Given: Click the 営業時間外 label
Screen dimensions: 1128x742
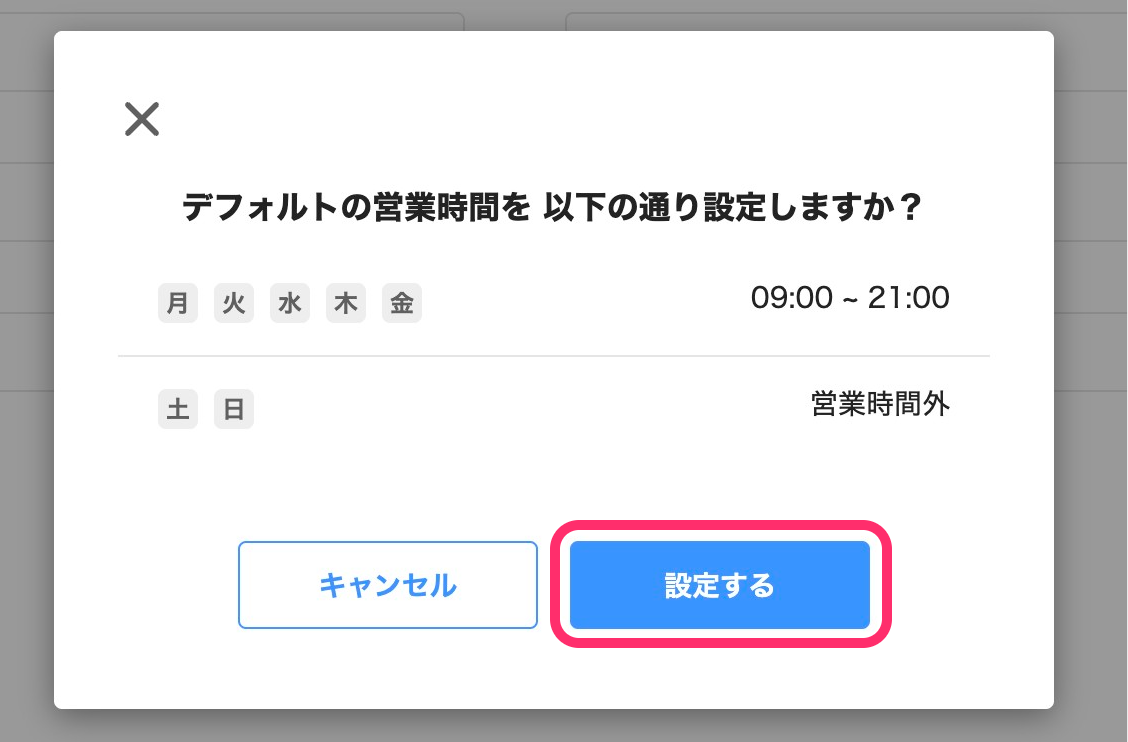Looking at the screenshot, I should coord(880,404).
